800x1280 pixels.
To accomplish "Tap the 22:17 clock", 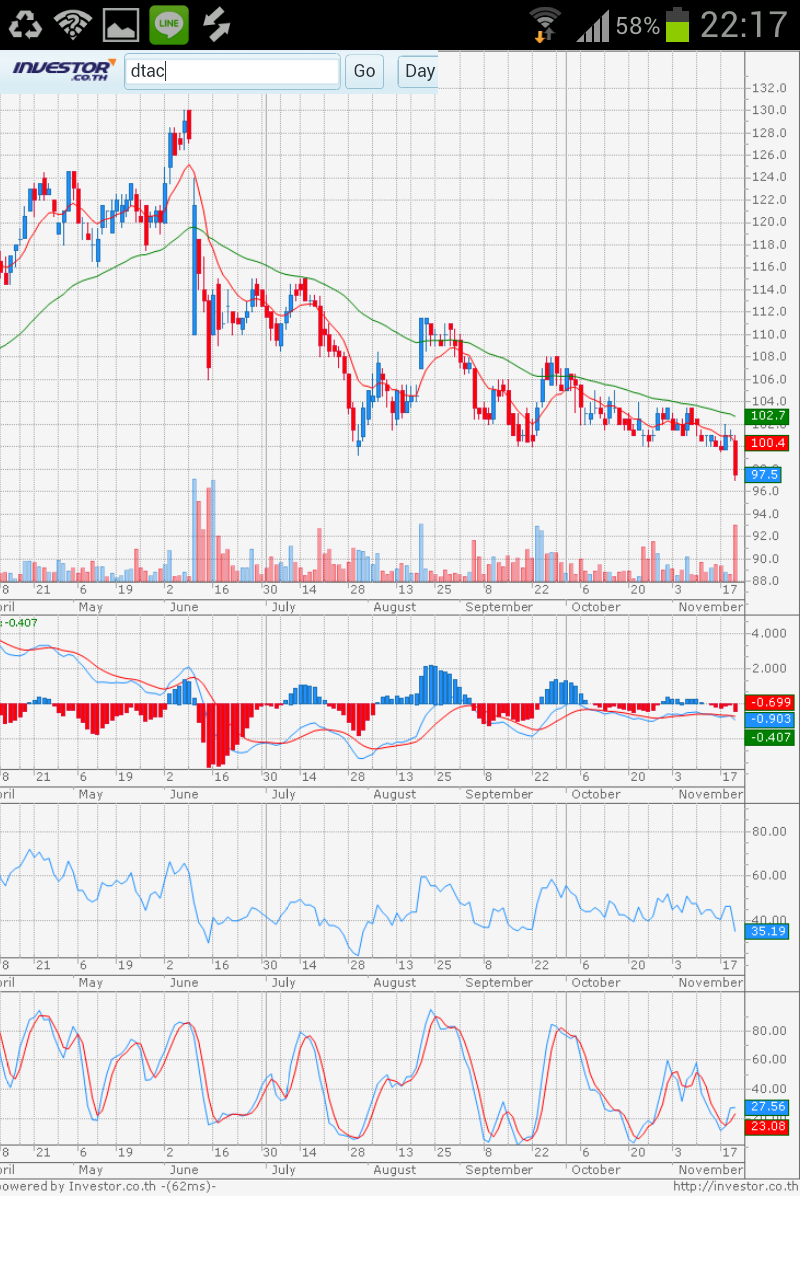I will click(x=744, y=24).
